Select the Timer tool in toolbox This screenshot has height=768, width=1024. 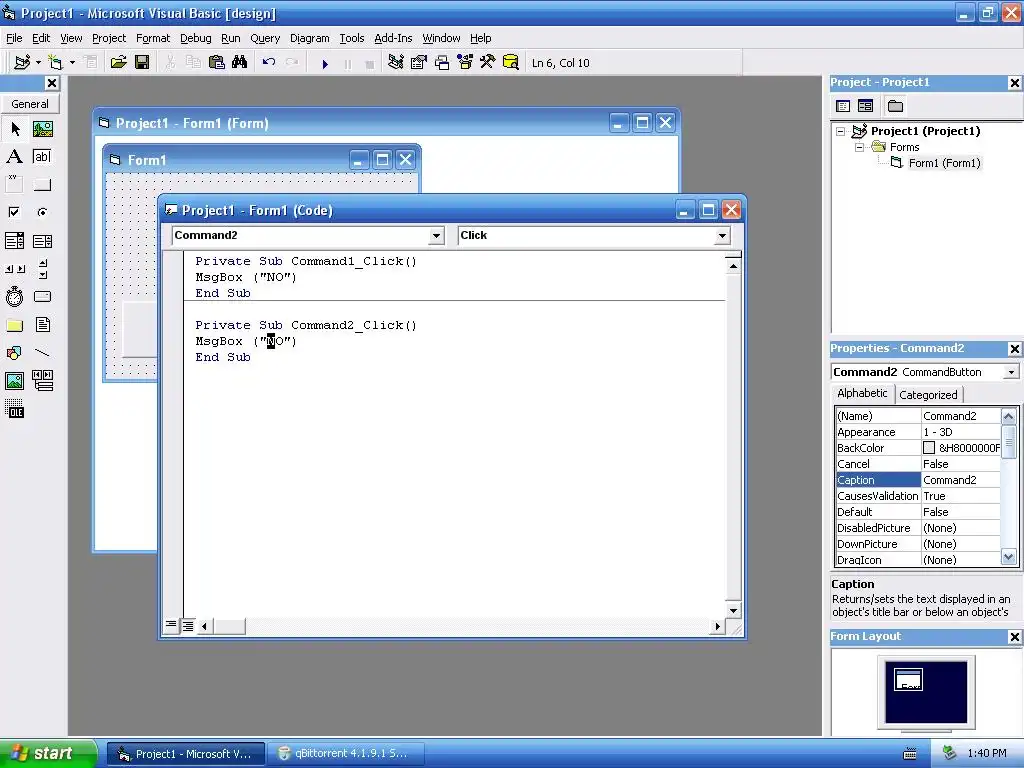14,296
